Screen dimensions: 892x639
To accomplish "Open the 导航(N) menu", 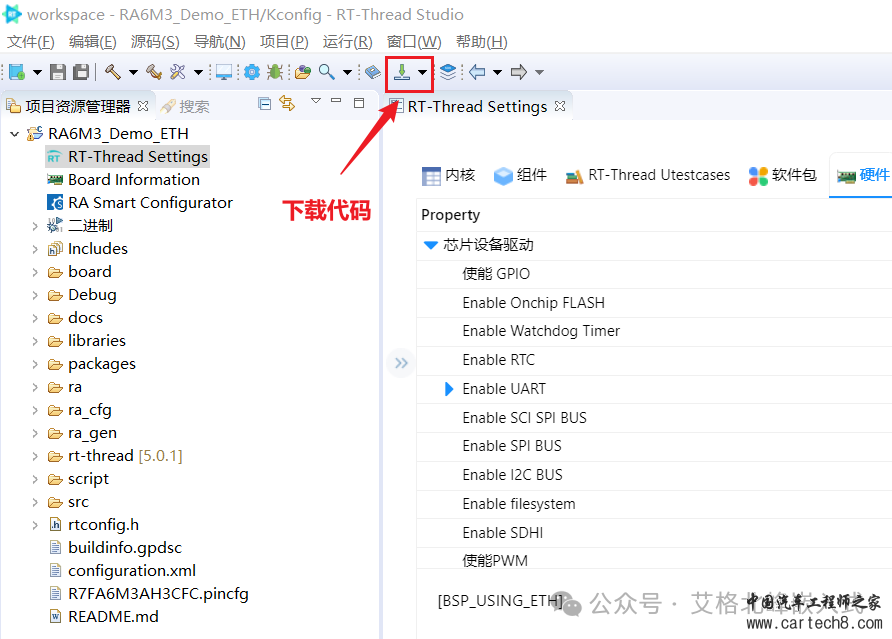I will click(x=220, y=42).
